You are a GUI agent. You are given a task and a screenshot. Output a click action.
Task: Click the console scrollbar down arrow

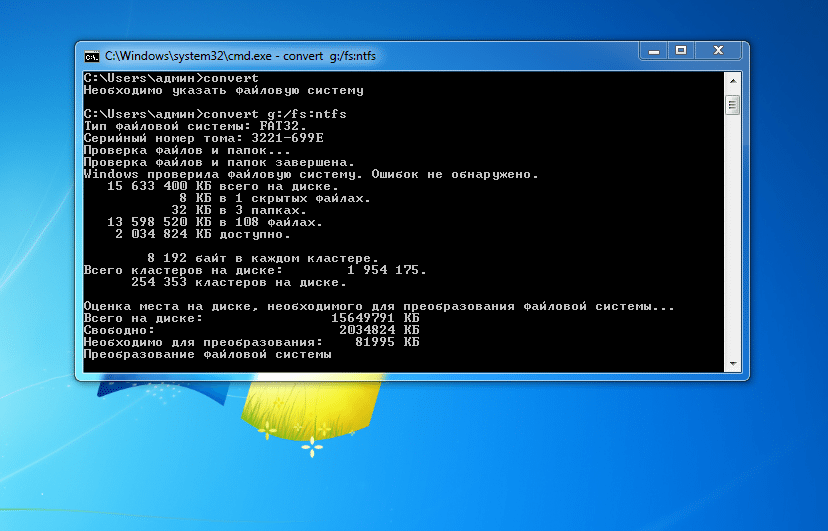[x=732, y=363]
